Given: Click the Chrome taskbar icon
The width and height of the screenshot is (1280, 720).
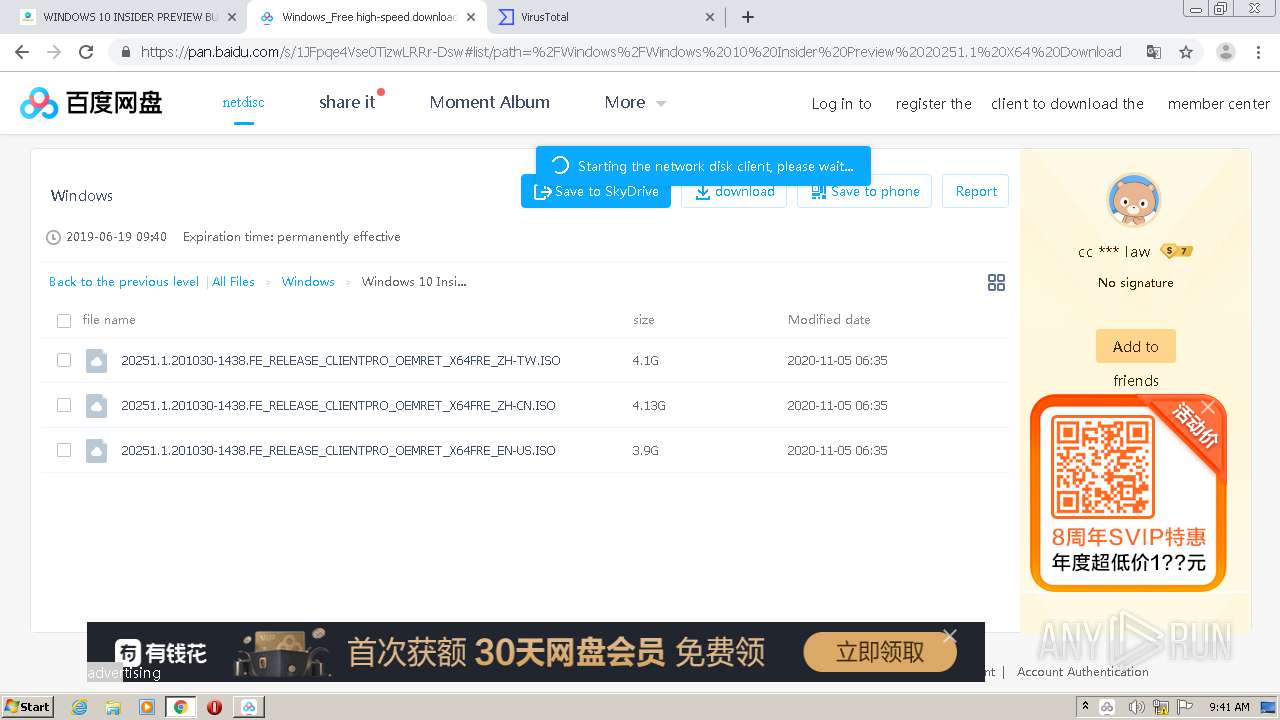Looking at the screenshot, I should [x=180, y=707].
